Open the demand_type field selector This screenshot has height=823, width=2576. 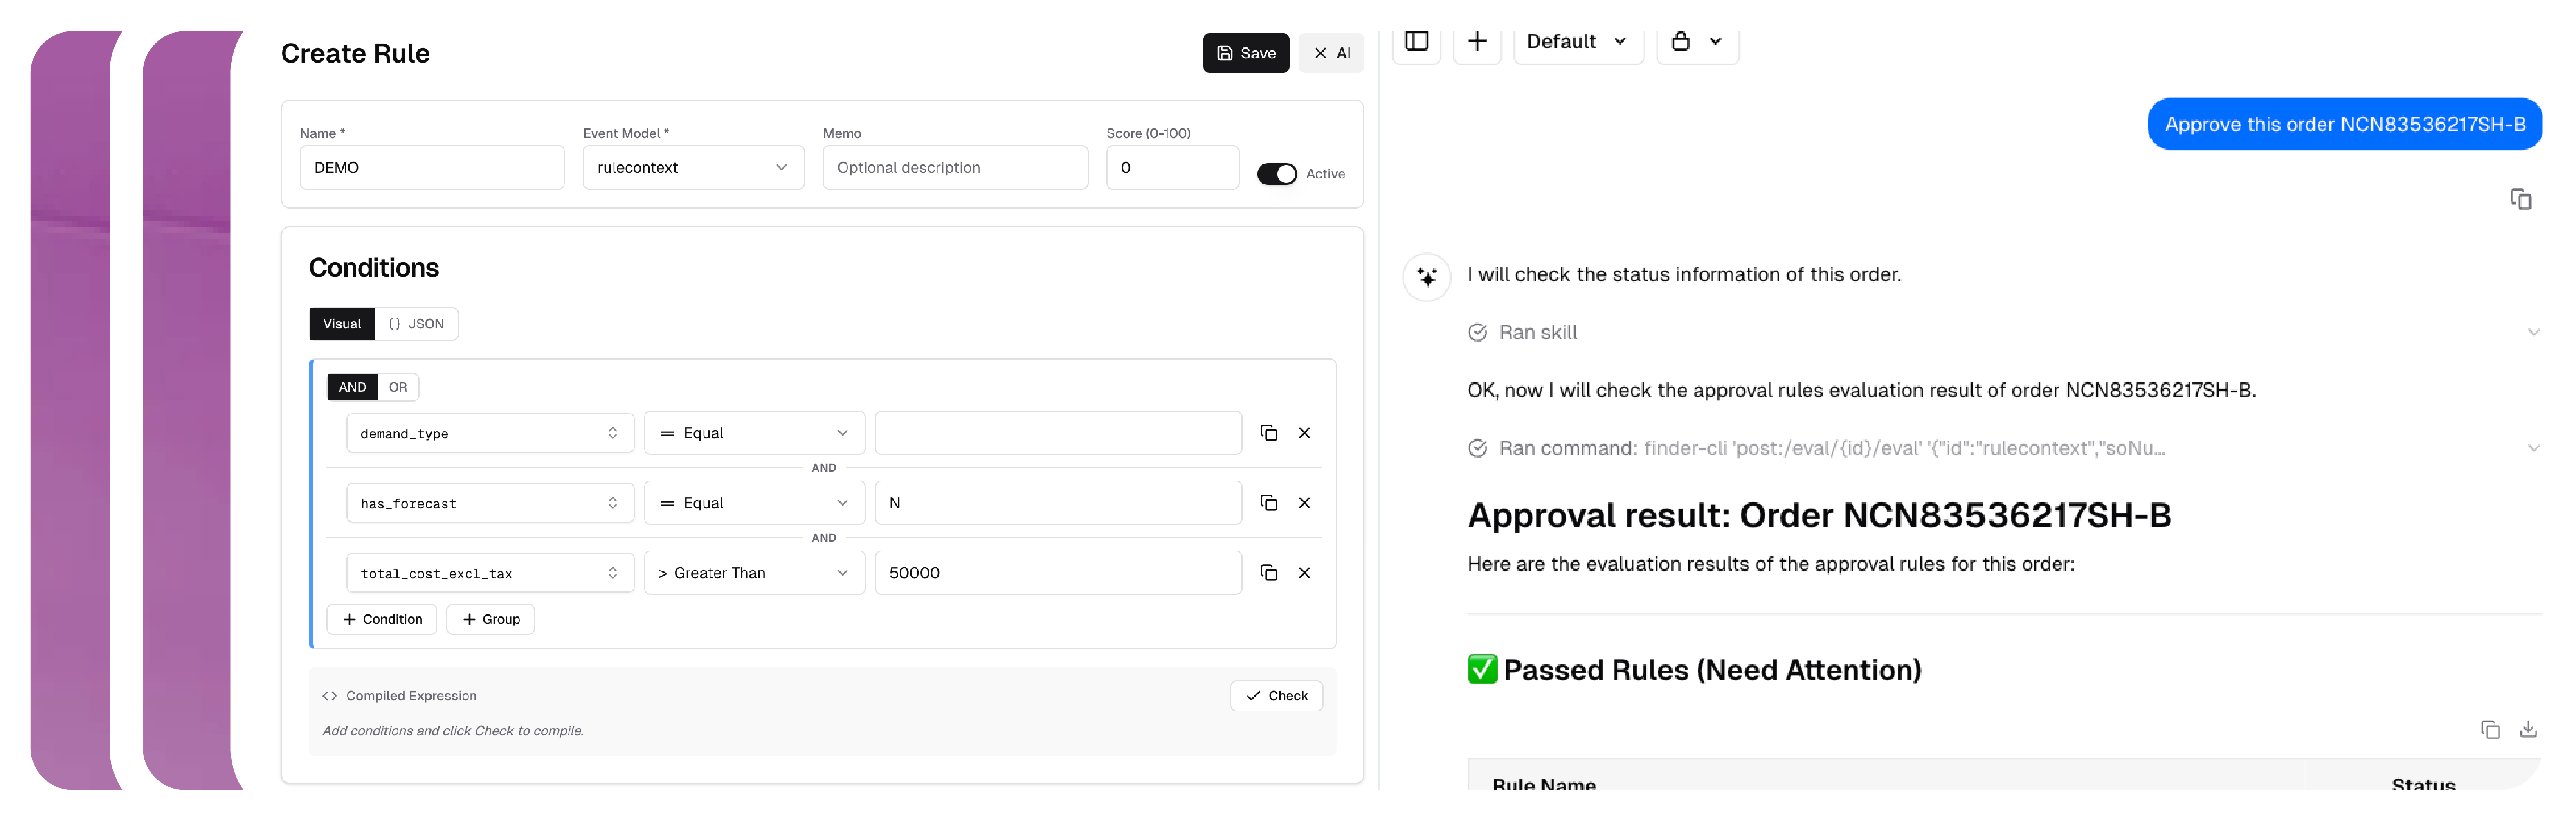click(490, 433)
